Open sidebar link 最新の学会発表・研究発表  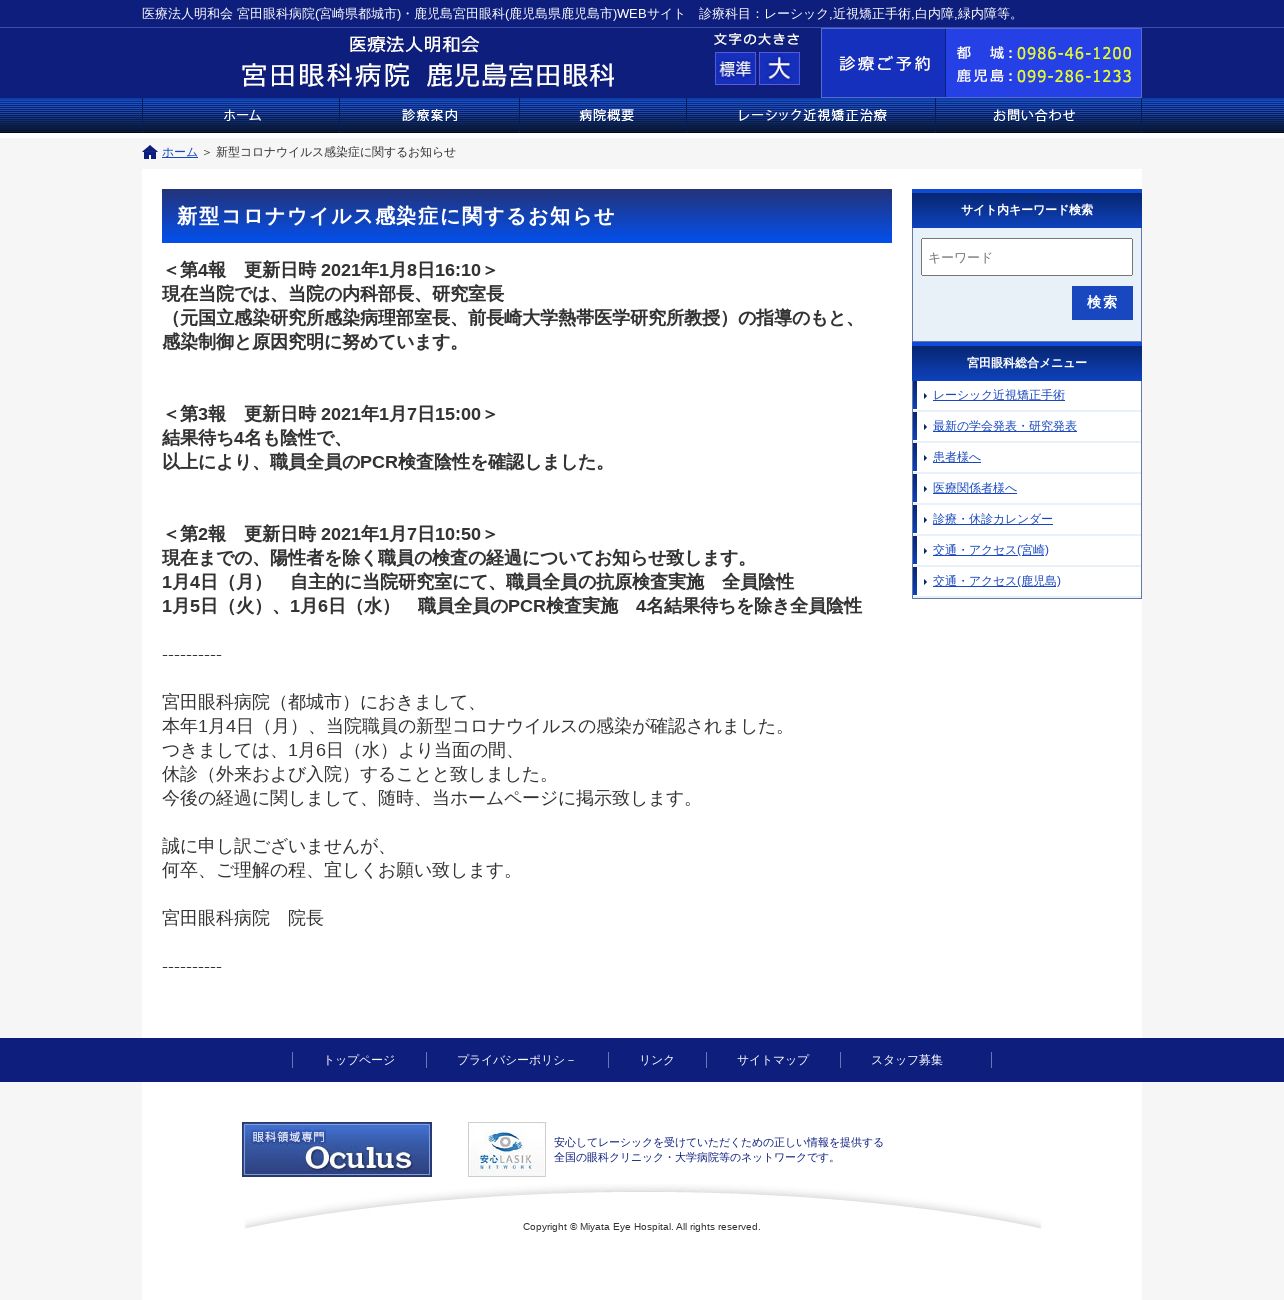(x=1005, y=426)
